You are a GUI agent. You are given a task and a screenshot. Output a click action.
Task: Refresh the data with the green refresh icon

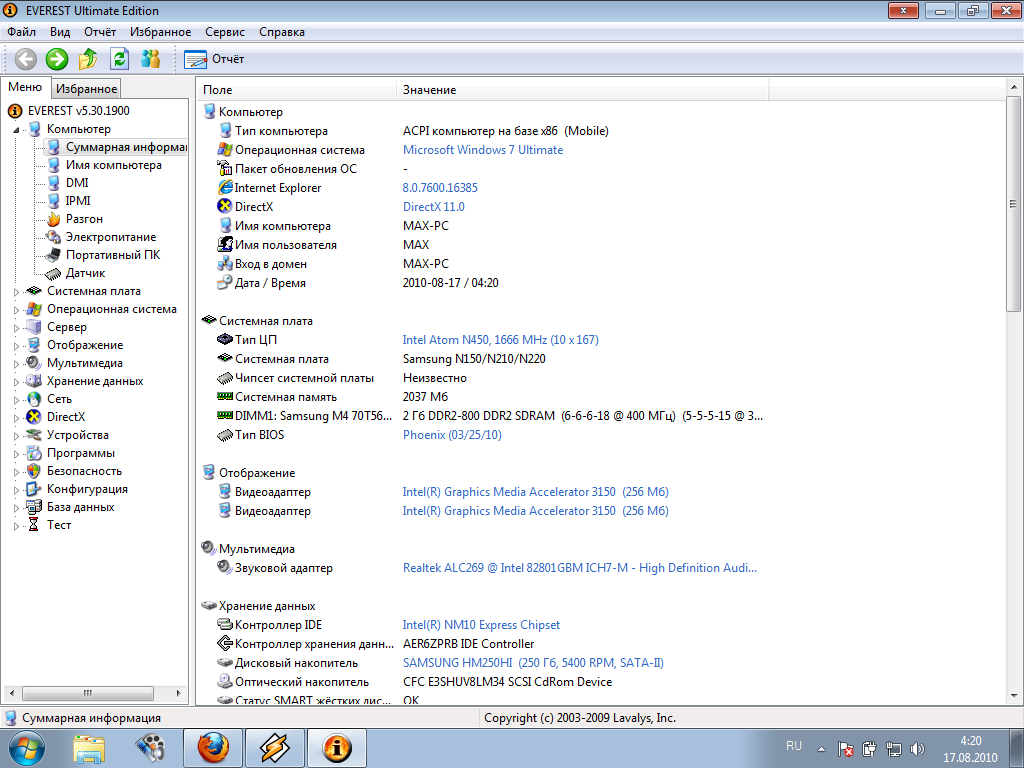120,59
